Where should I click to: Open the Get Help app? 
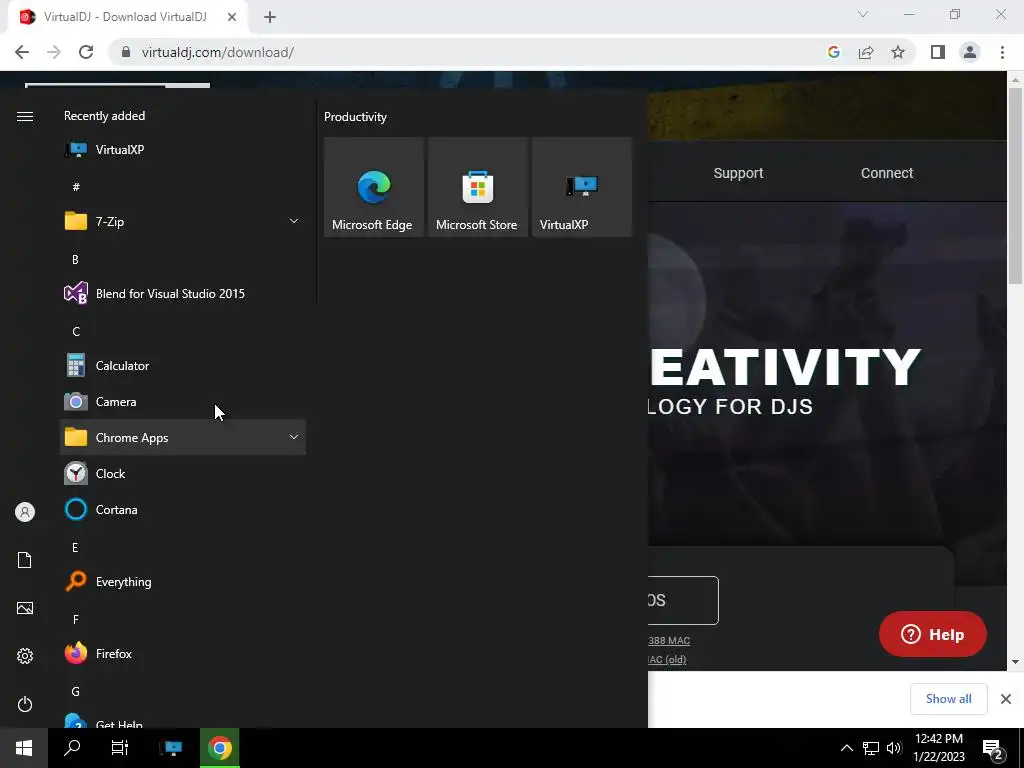[x=183, y=720]
